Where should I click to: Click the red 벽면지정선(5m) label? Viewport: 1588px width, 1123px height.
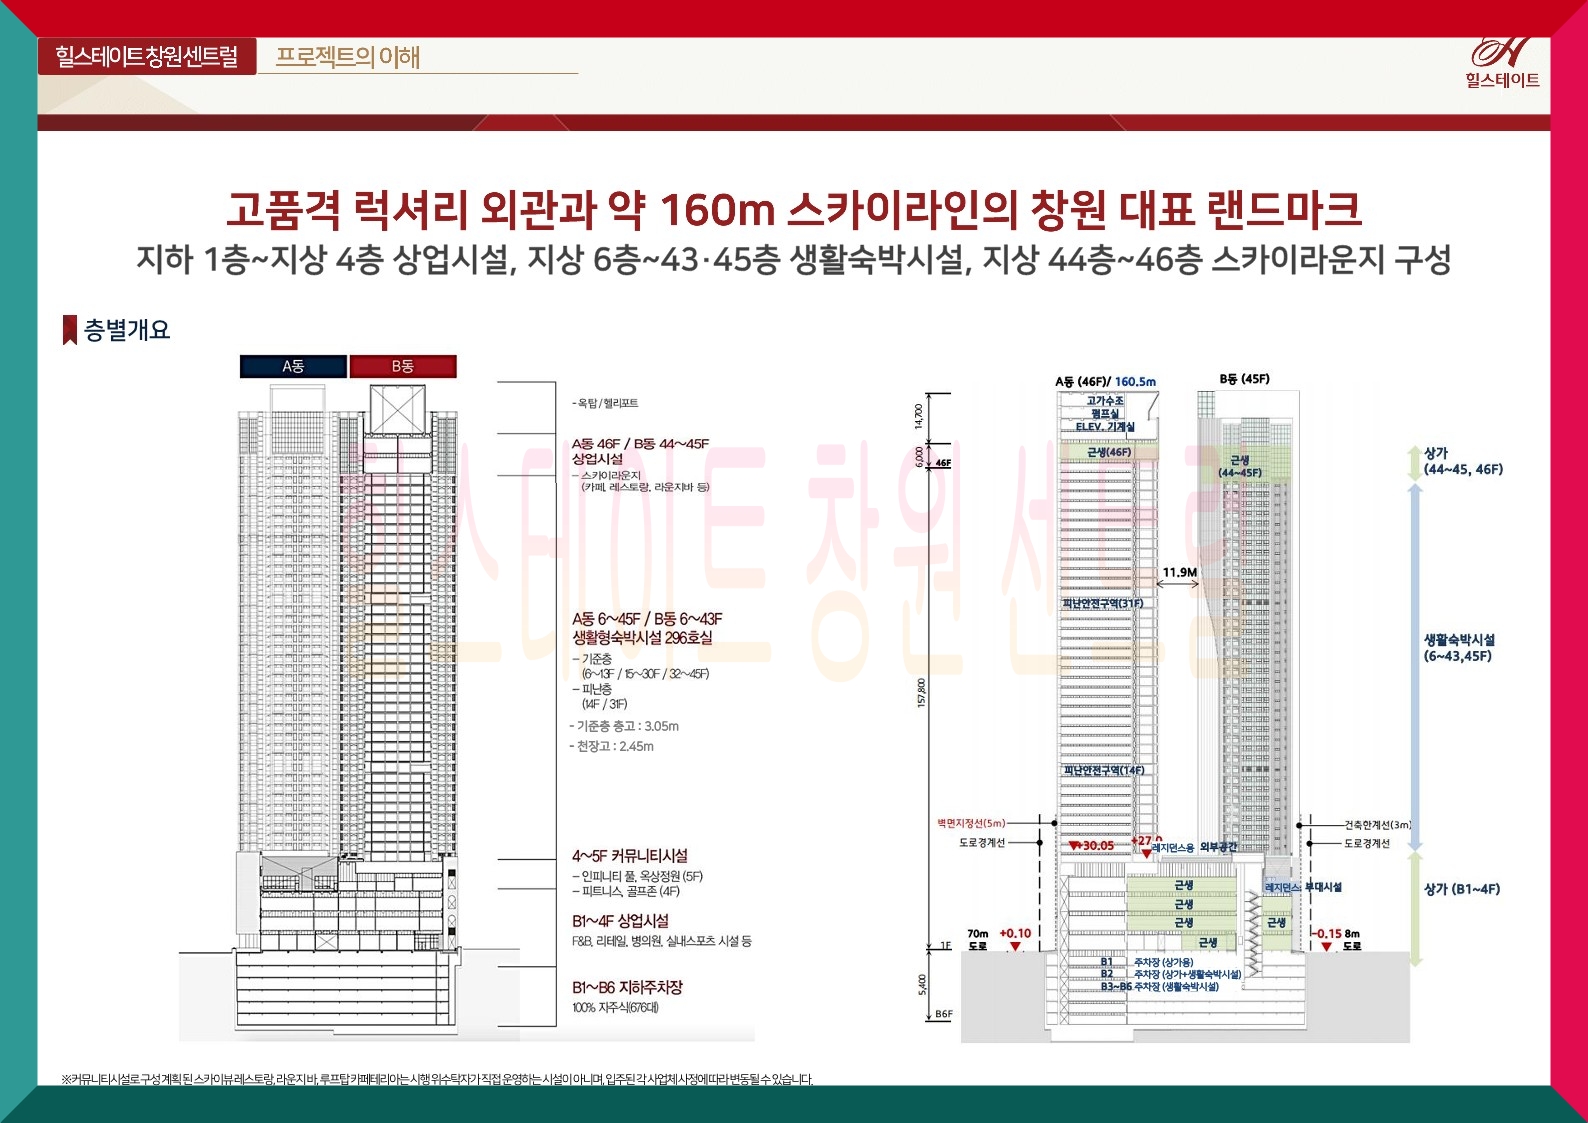point(971,823)
